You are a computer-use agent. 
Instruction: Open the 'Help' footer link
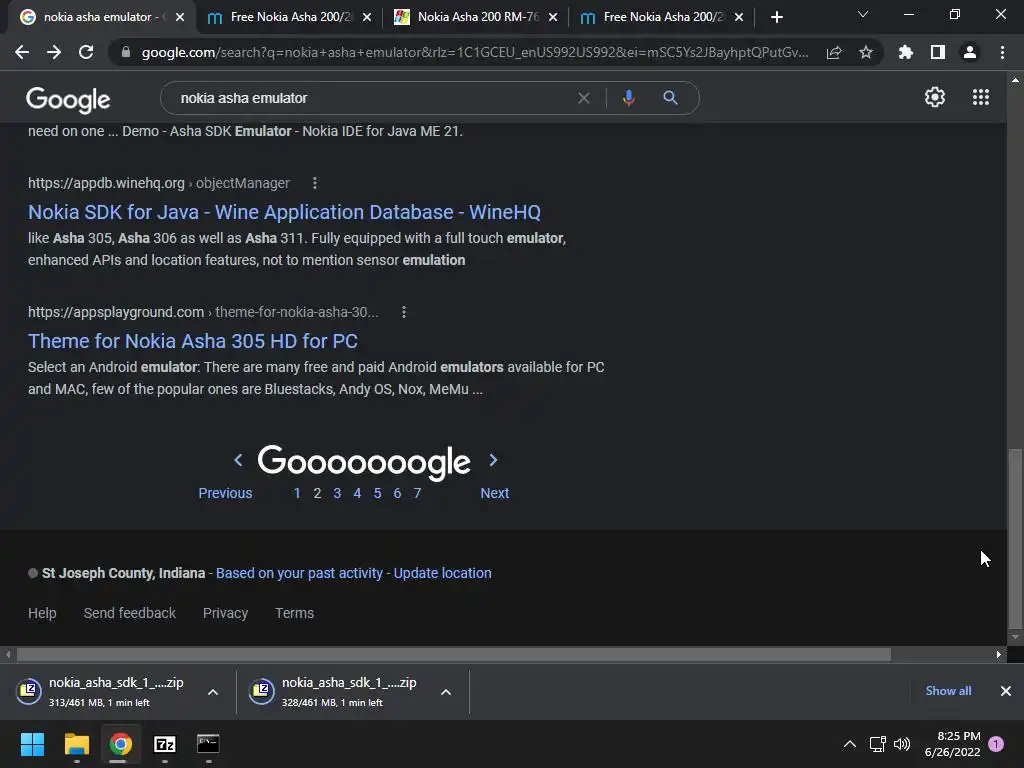click(x=42, y=613)
